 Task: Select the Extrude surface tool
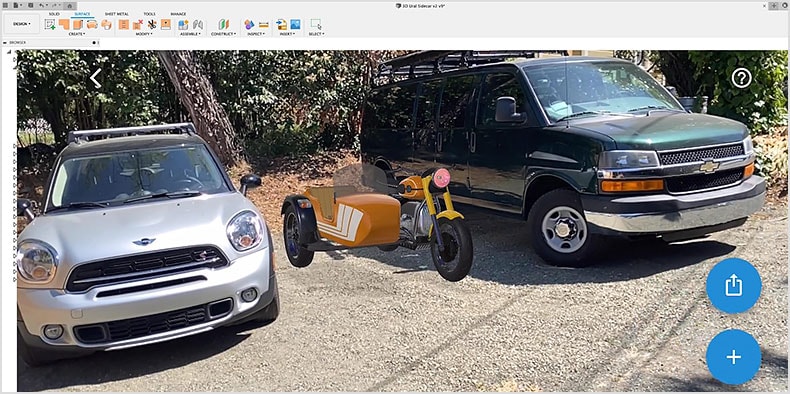pyautogui.click(x=64, y=24)
